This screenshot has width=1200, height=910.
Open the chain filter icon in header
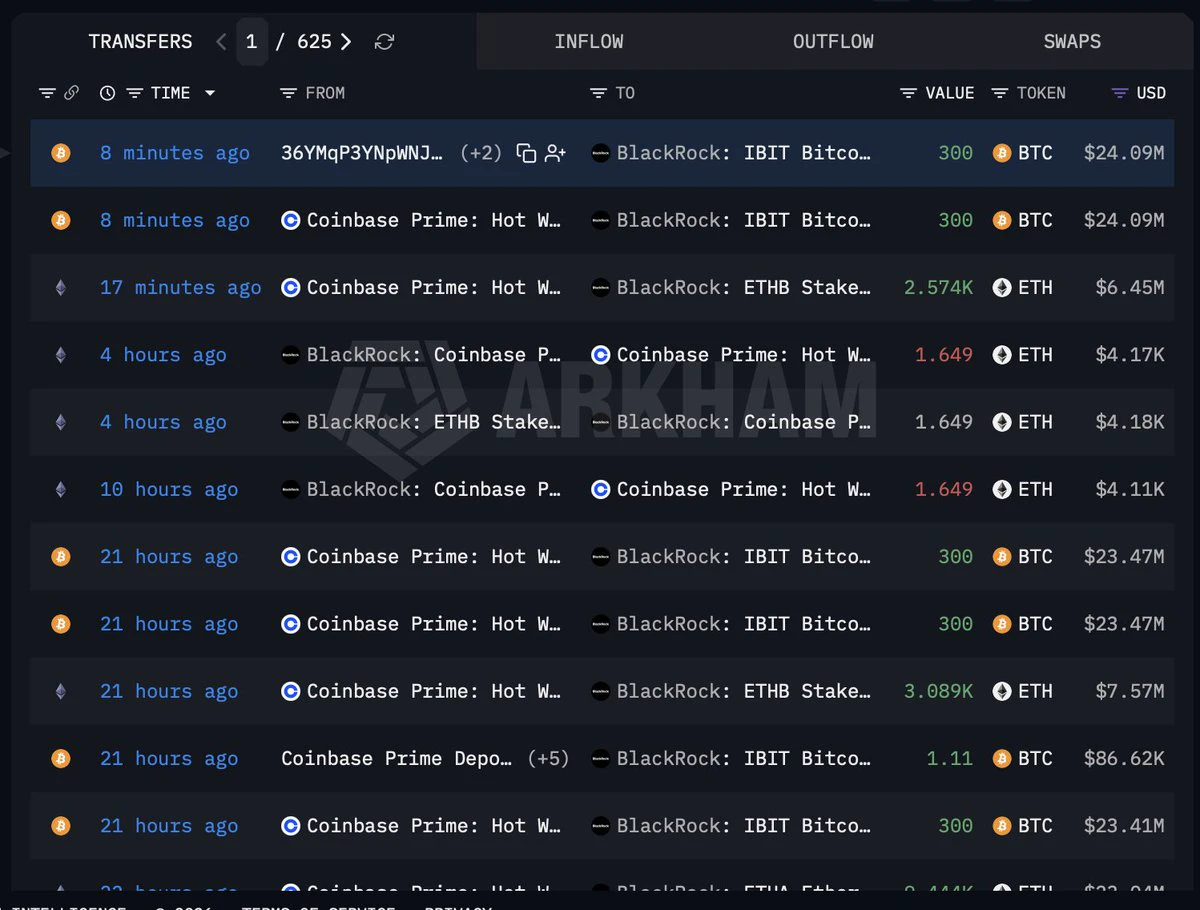tap(47, 93)
